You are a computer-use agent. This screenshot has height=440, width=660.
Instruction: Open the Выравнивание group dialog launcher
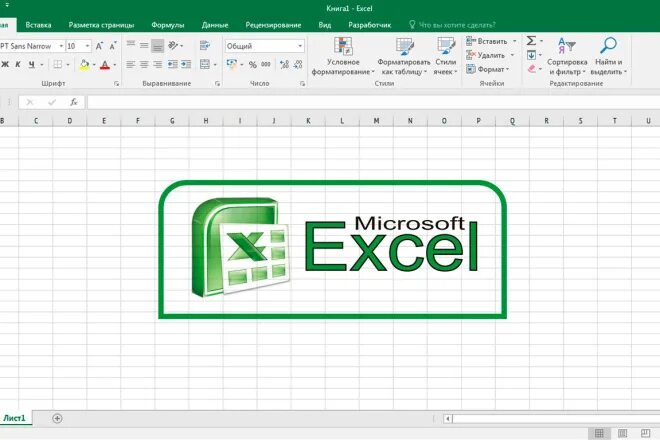pos(218,84)
